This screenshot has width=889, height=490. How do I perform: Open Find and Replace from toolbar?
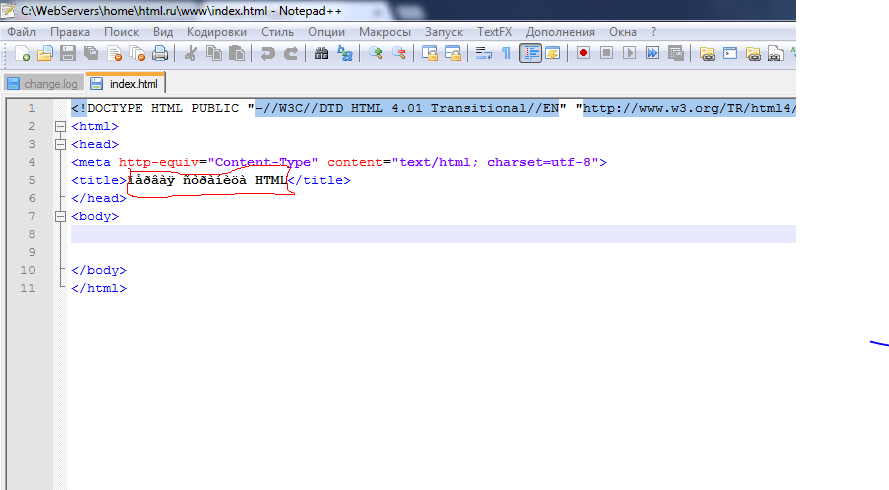tap(345, 54)
